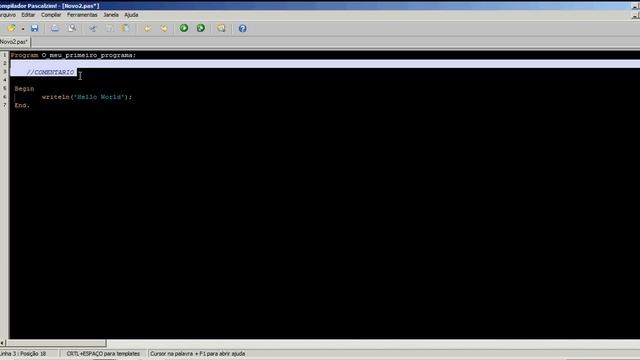This screenshot has width=640, height=360.
Task: Click the Print icon
Action: click(x=55, y=28)
